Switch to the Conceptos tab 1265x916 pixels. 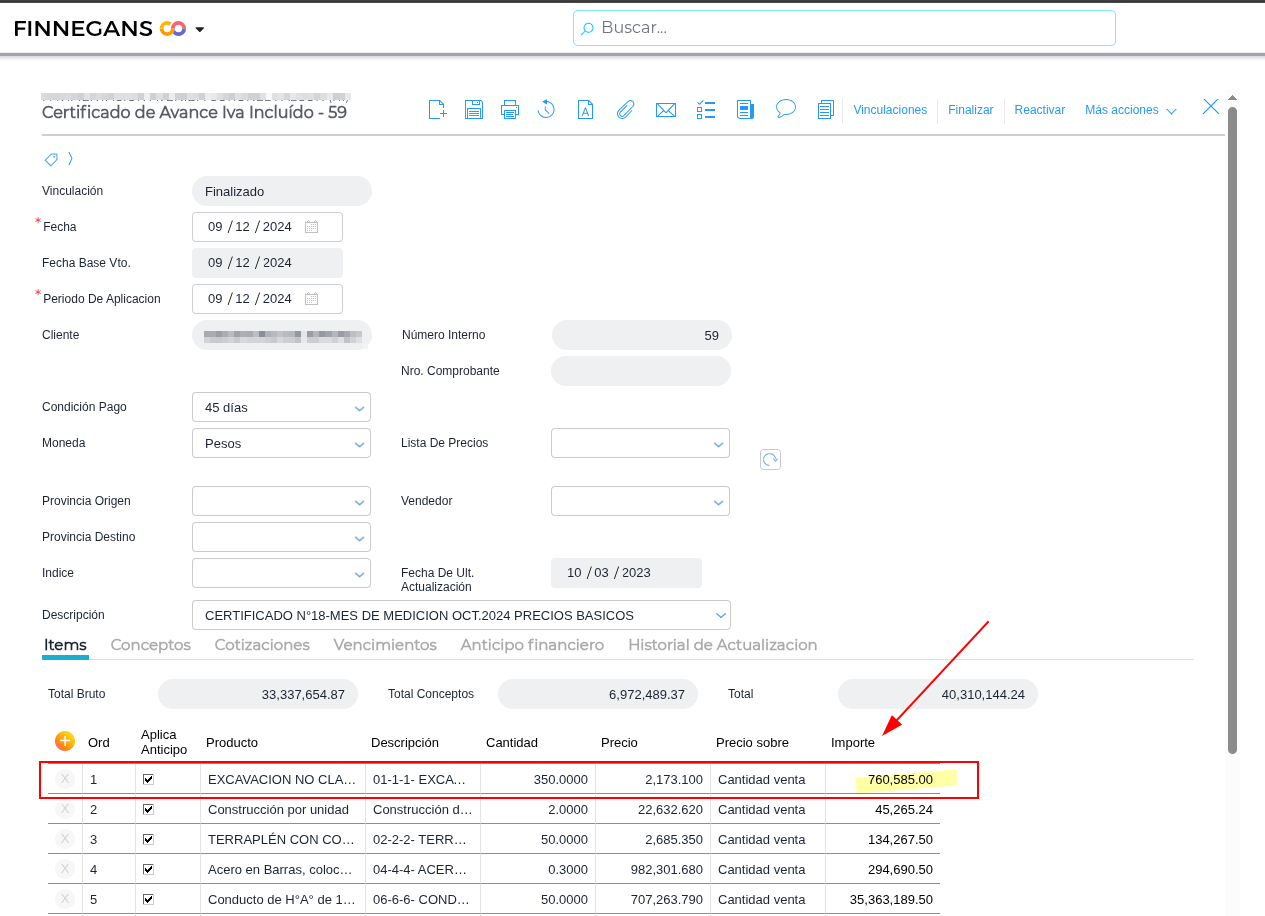[150, 645]
